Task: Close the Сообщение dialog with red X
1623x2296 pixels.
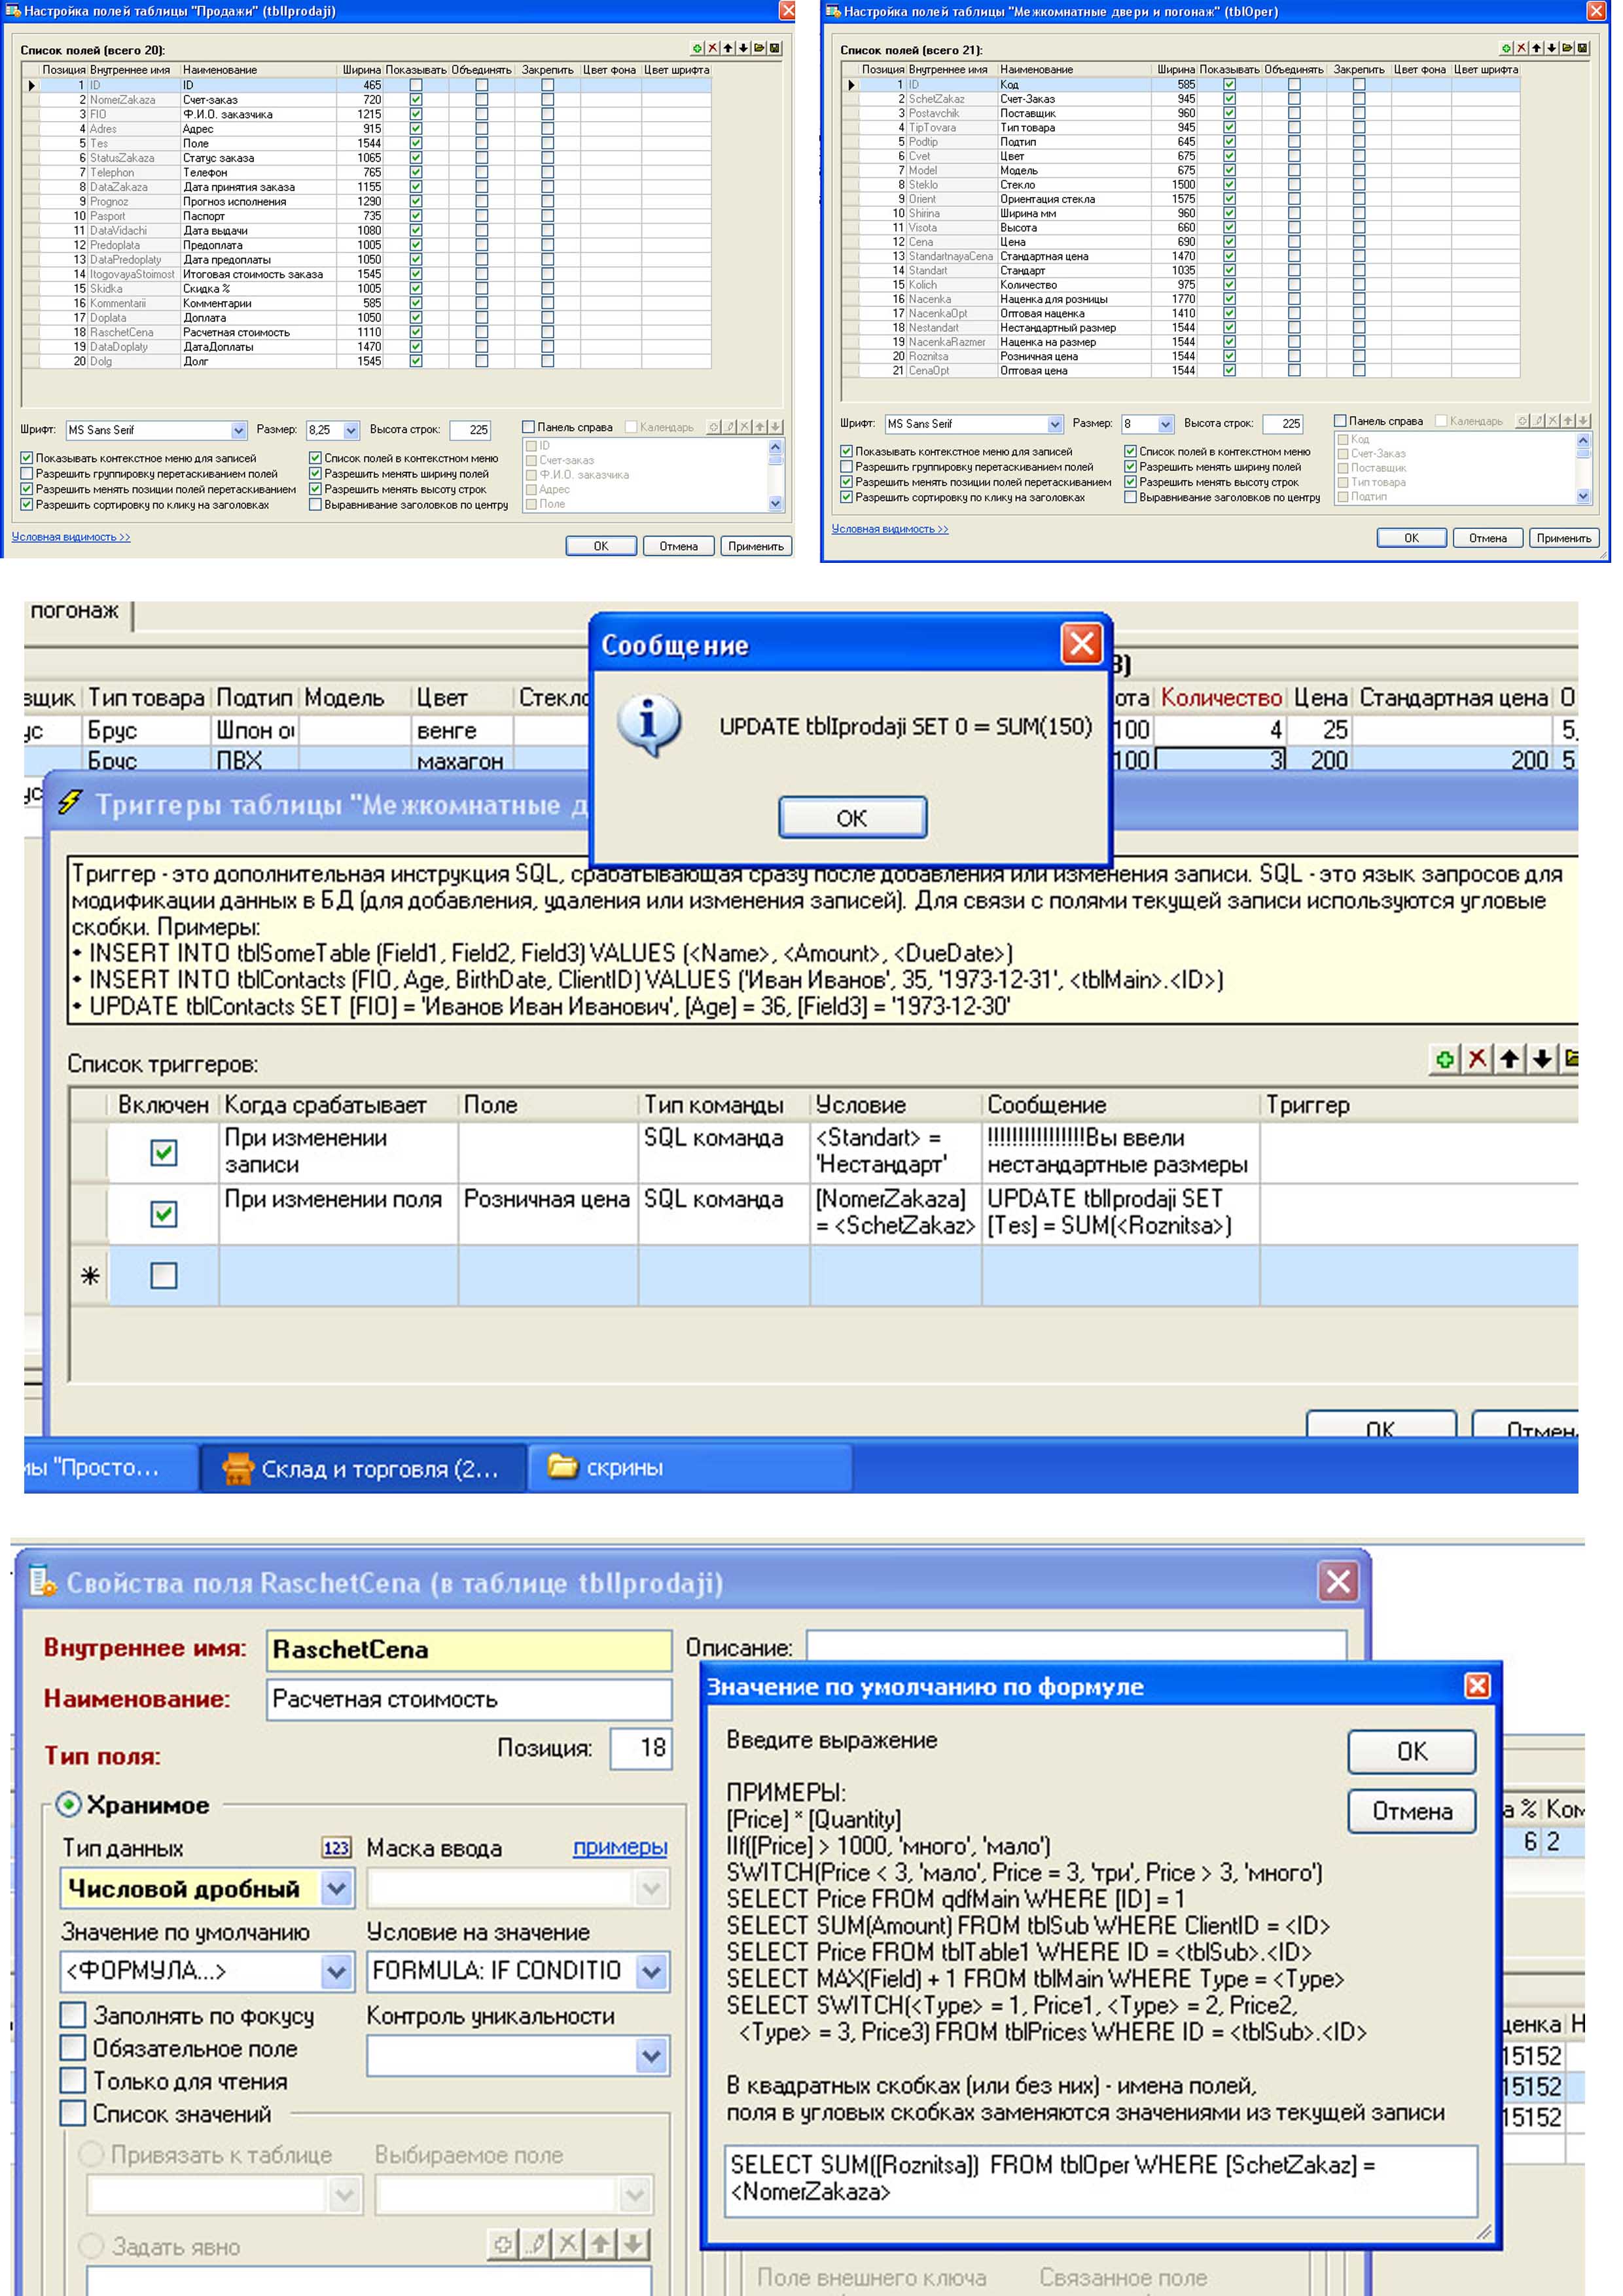Action: click(x=1082, y=644)
